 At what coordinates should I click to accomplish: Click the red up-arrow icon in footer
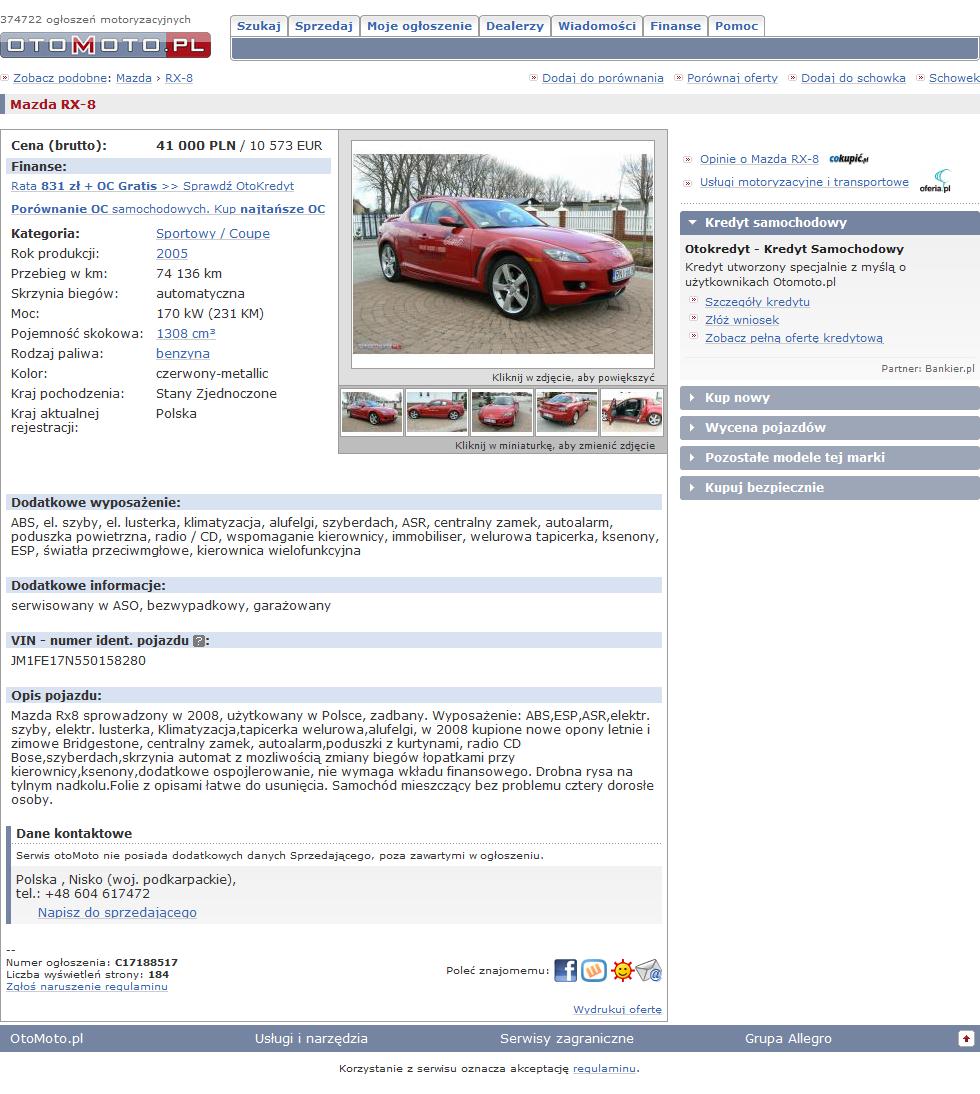[x=966, y=1038]
